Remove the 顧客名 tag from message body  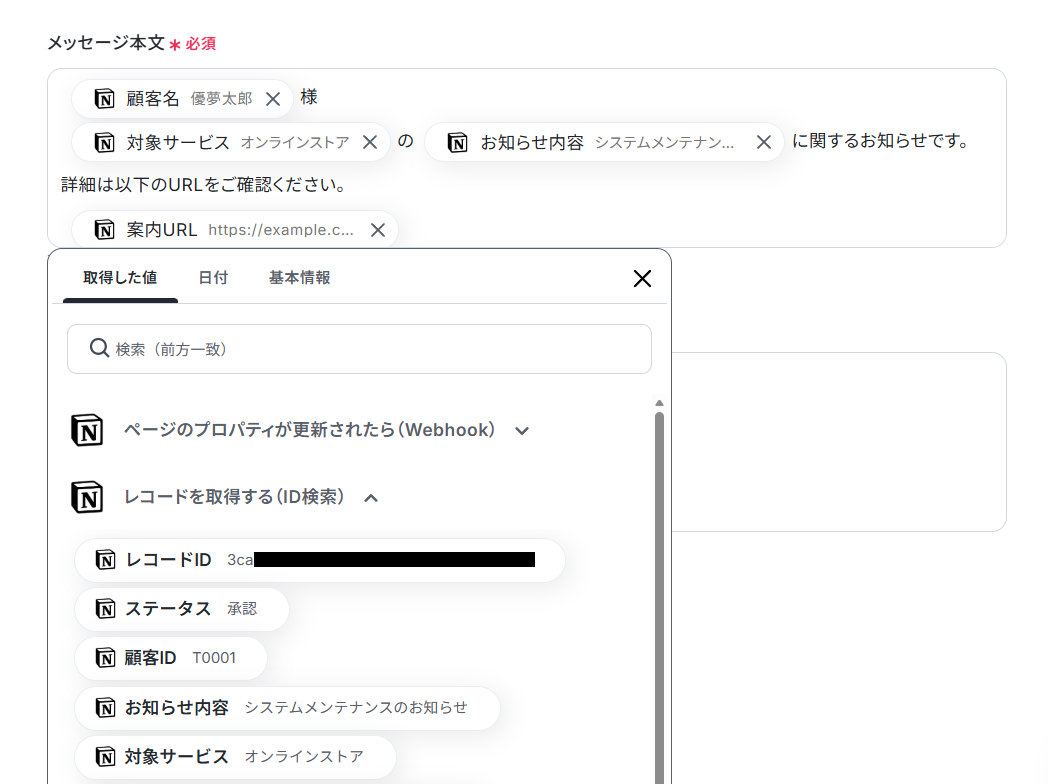(273, 99)
